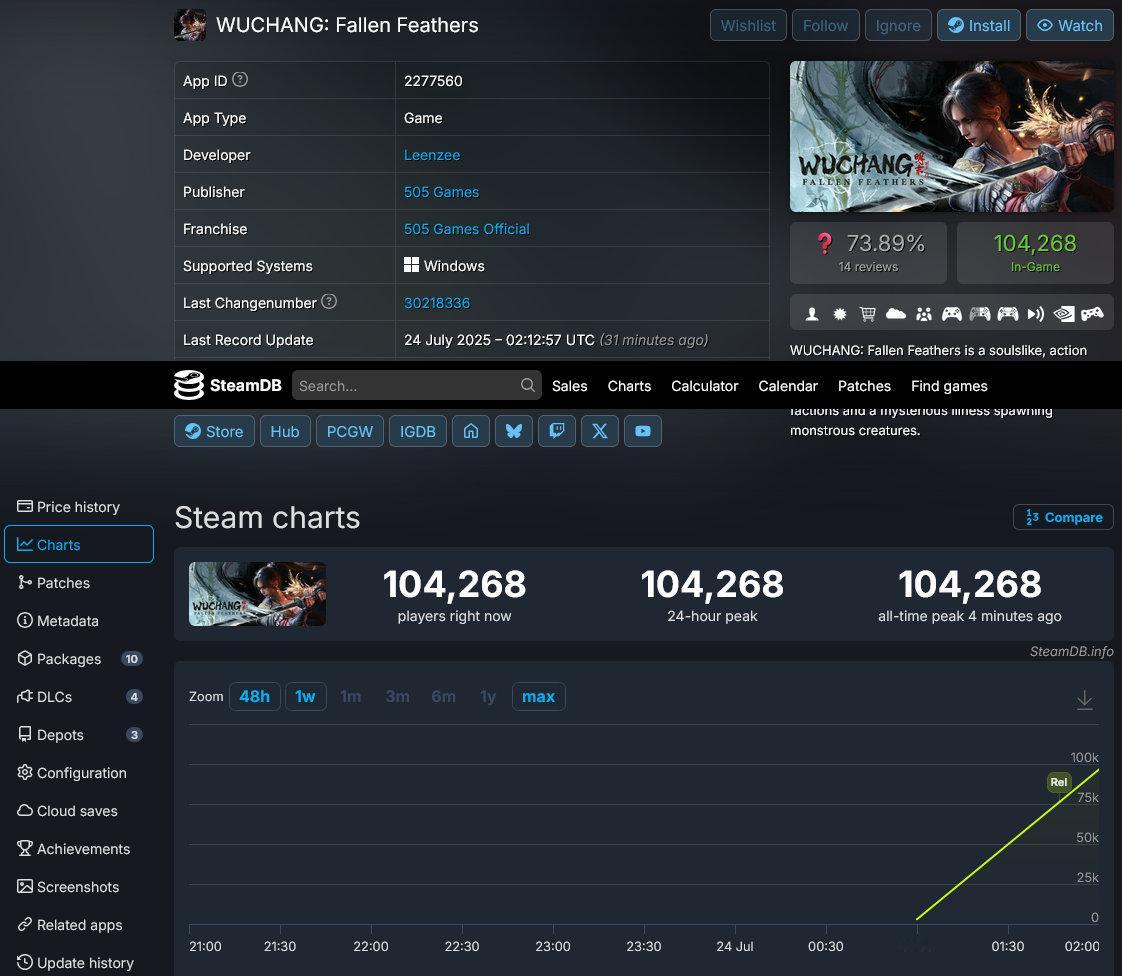Open Charts in the top navbar

pyautogui.click(x=629, y=386)
